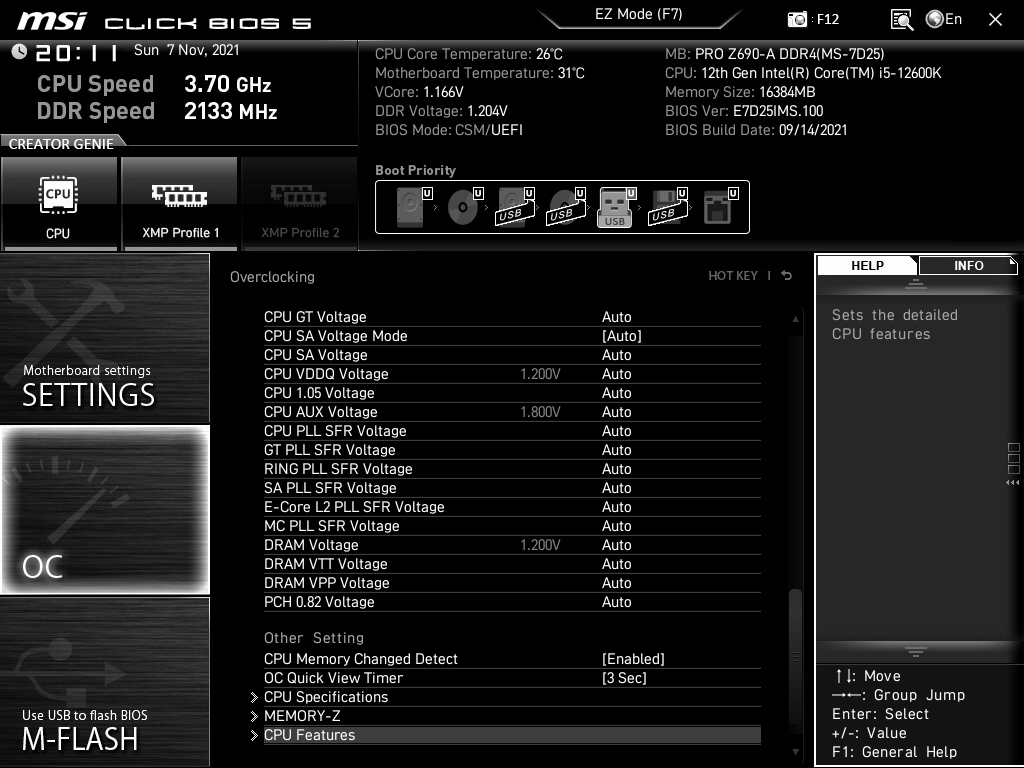Select the GT PLL SFR Voltage row
The image size is (1024, 768).
512,450
